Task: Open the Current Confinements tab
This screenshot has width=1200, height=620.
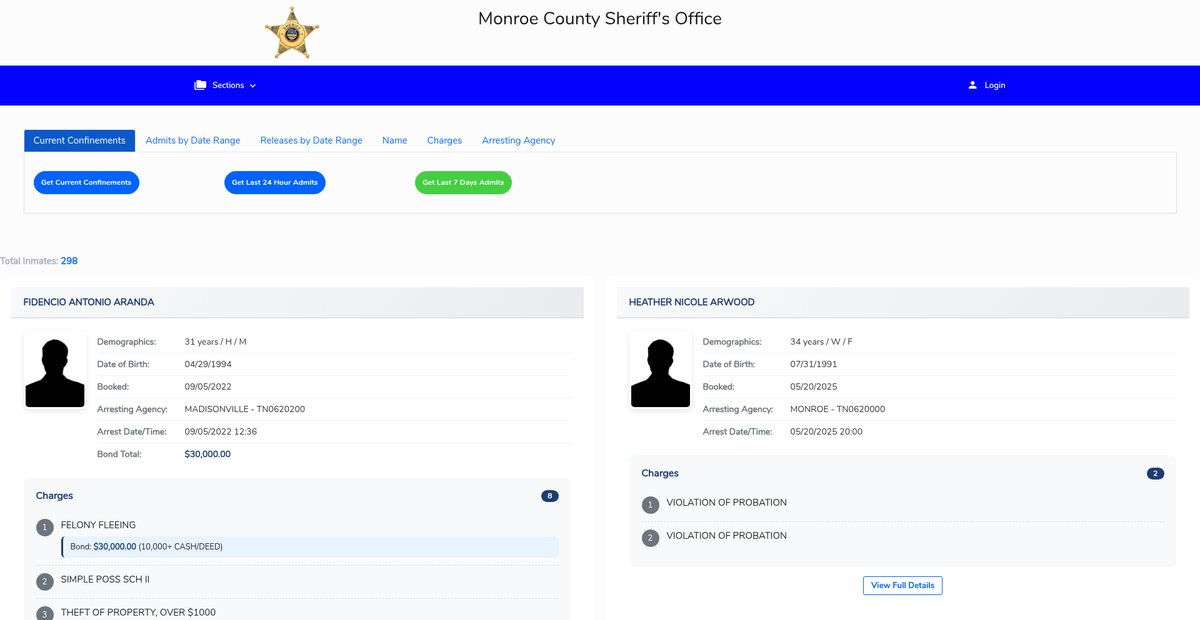Action: coord(79,141)
